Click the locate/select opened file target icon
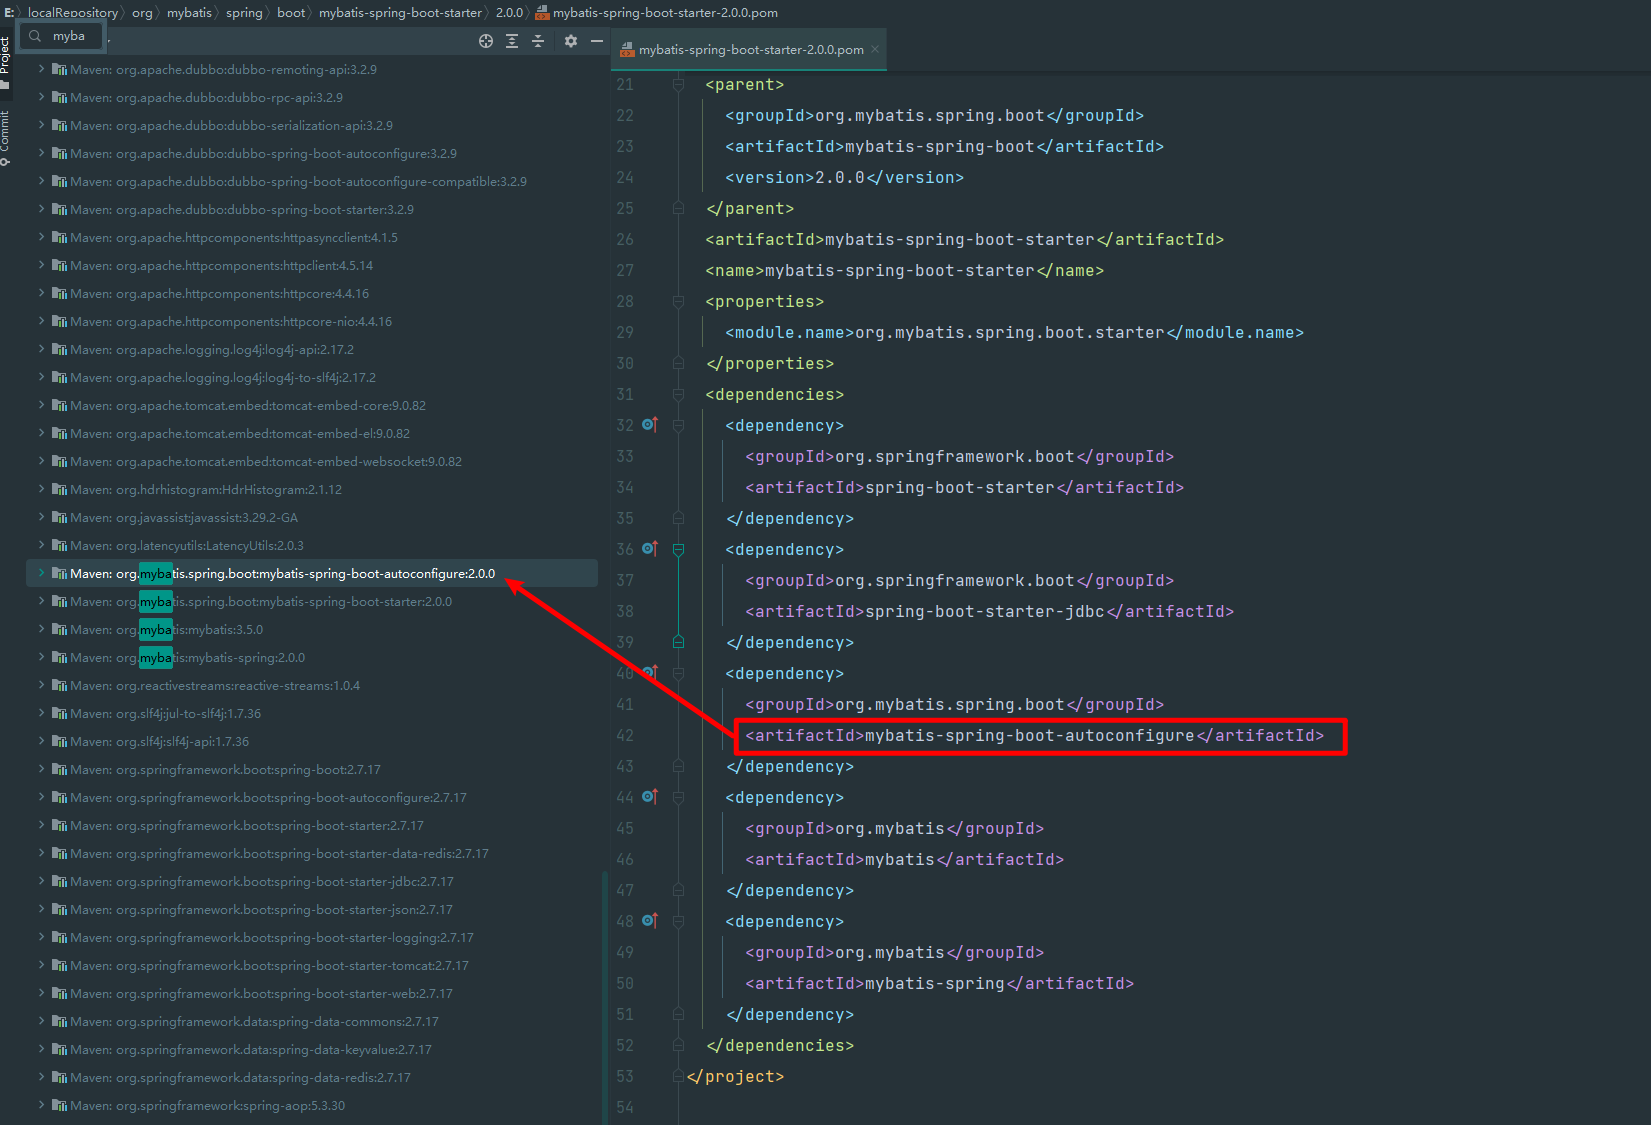 pos(486,41)
